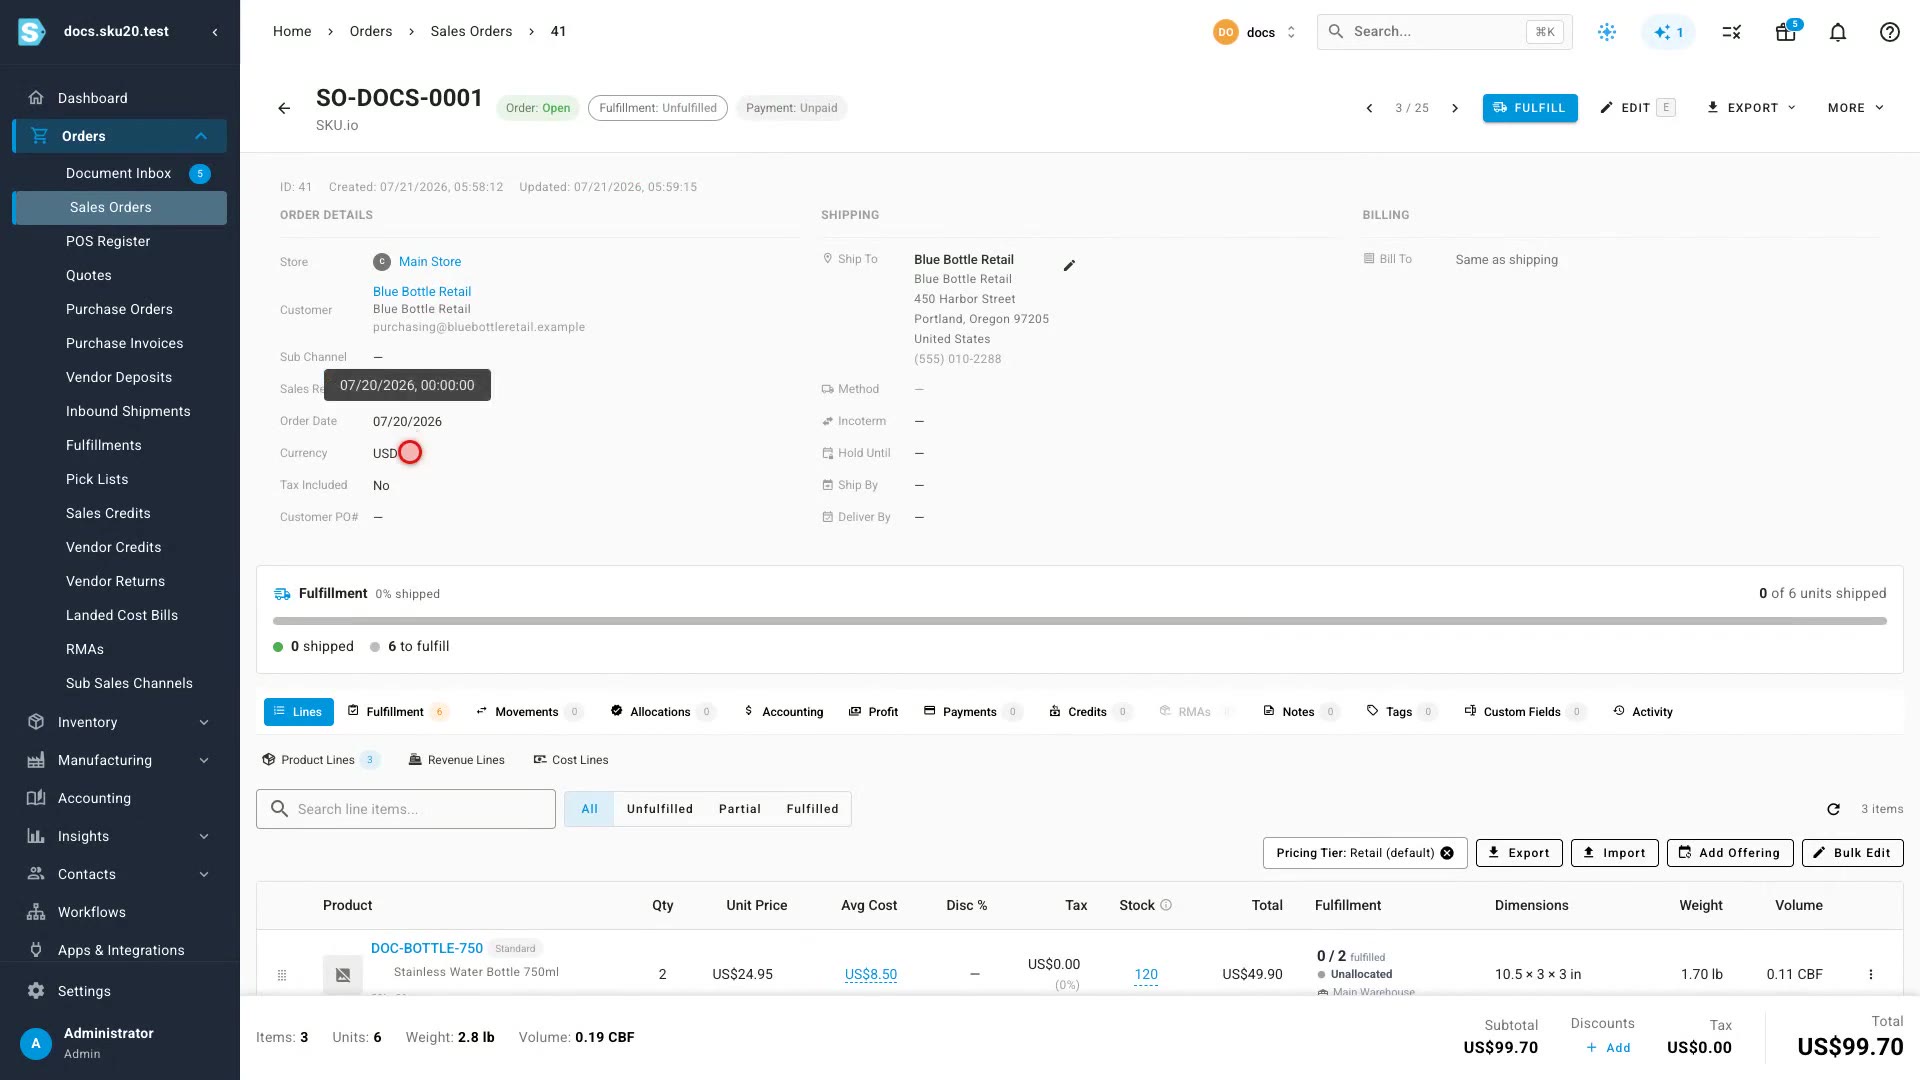
Task: Click the fulfillment shipped progress bar
Action: click(x=1079, y=621)
